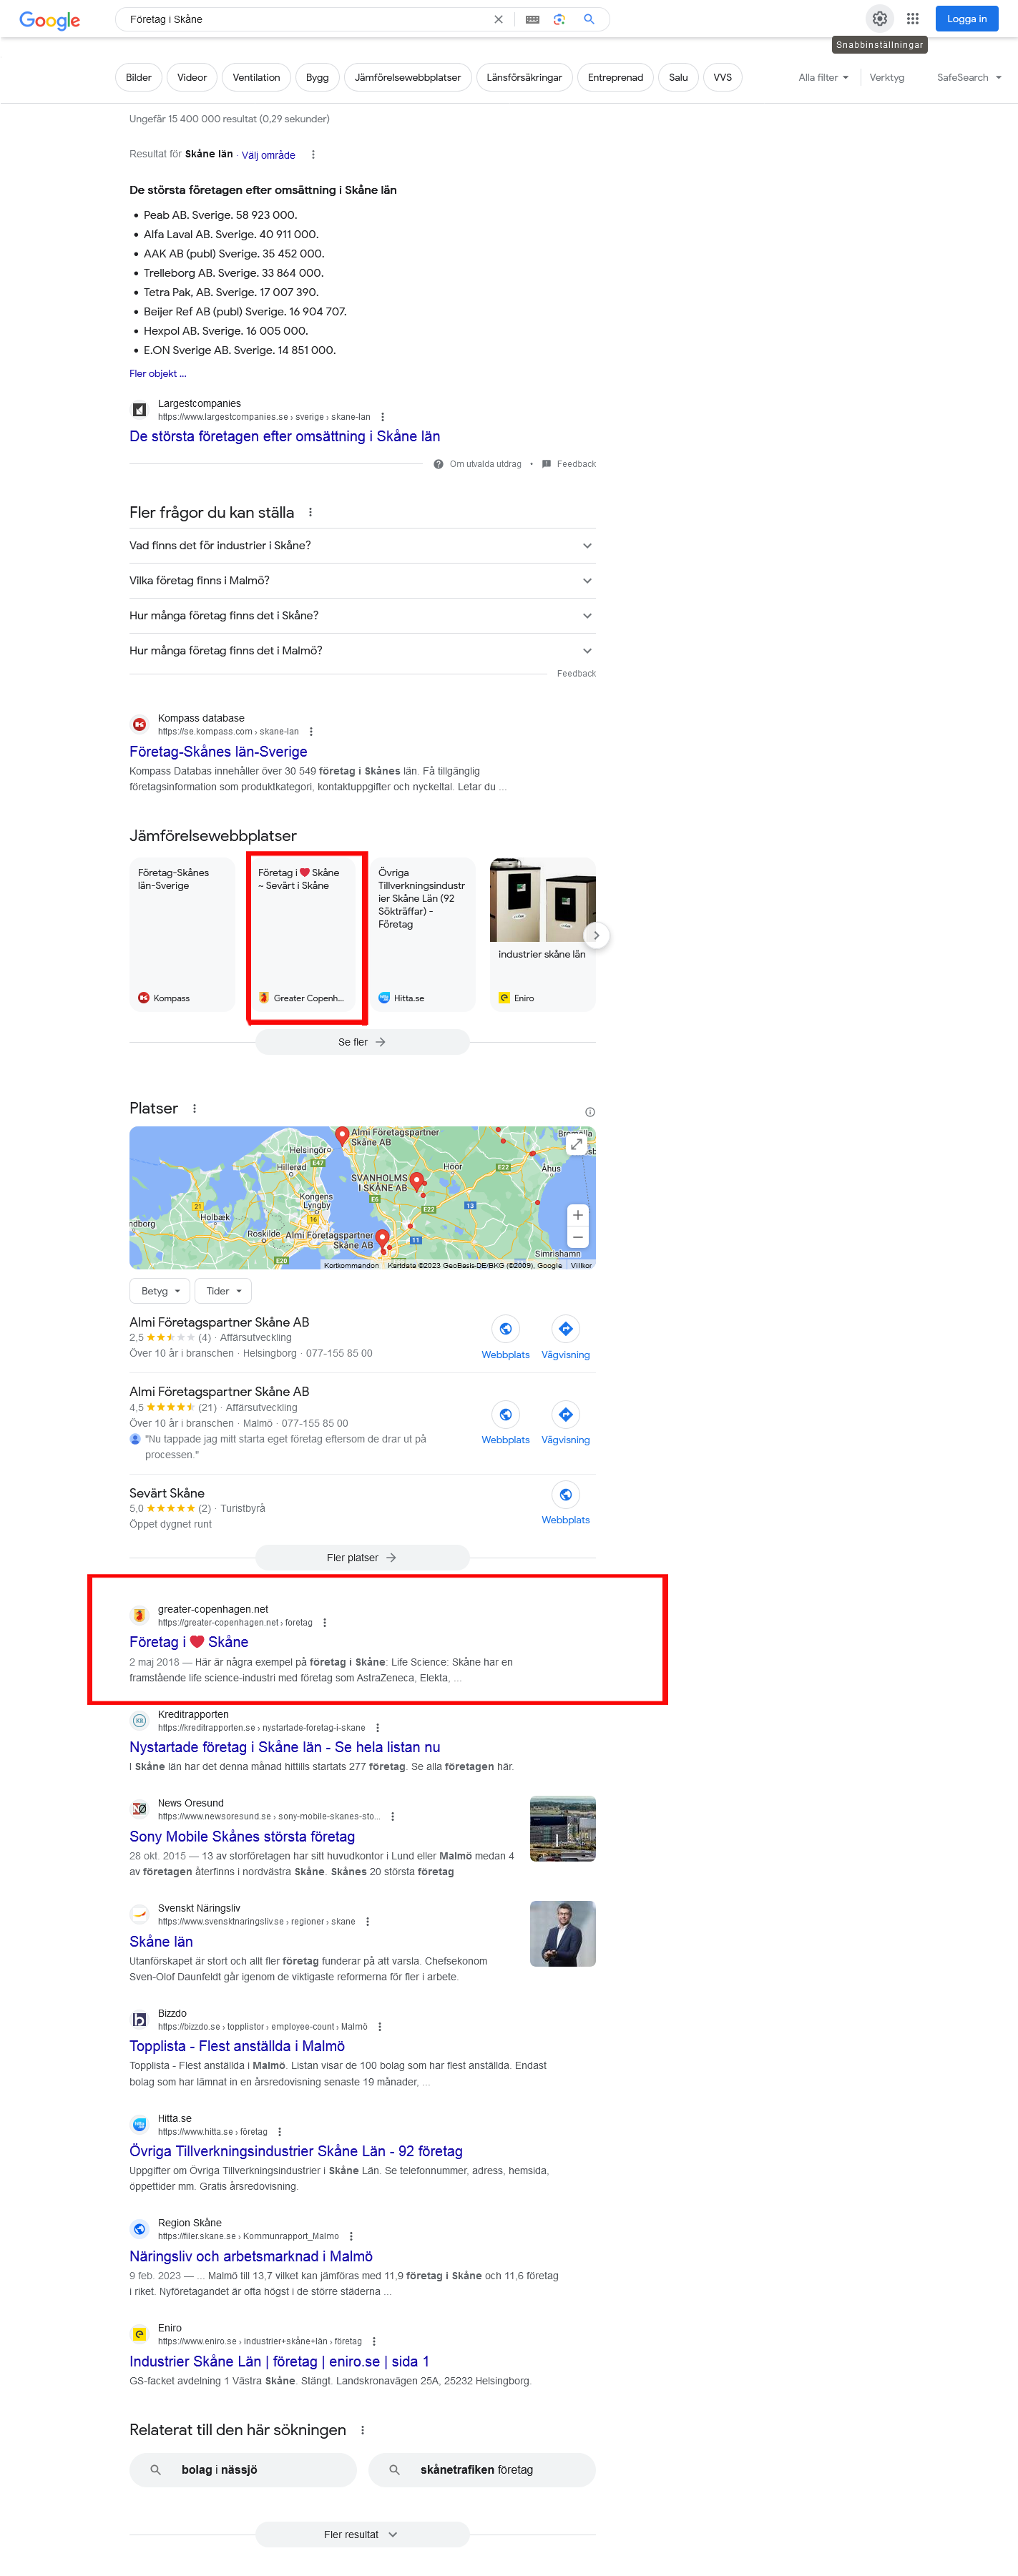Expand the map to fullscreen
Screen dimensions: 1018x2576
(577, 1143)
